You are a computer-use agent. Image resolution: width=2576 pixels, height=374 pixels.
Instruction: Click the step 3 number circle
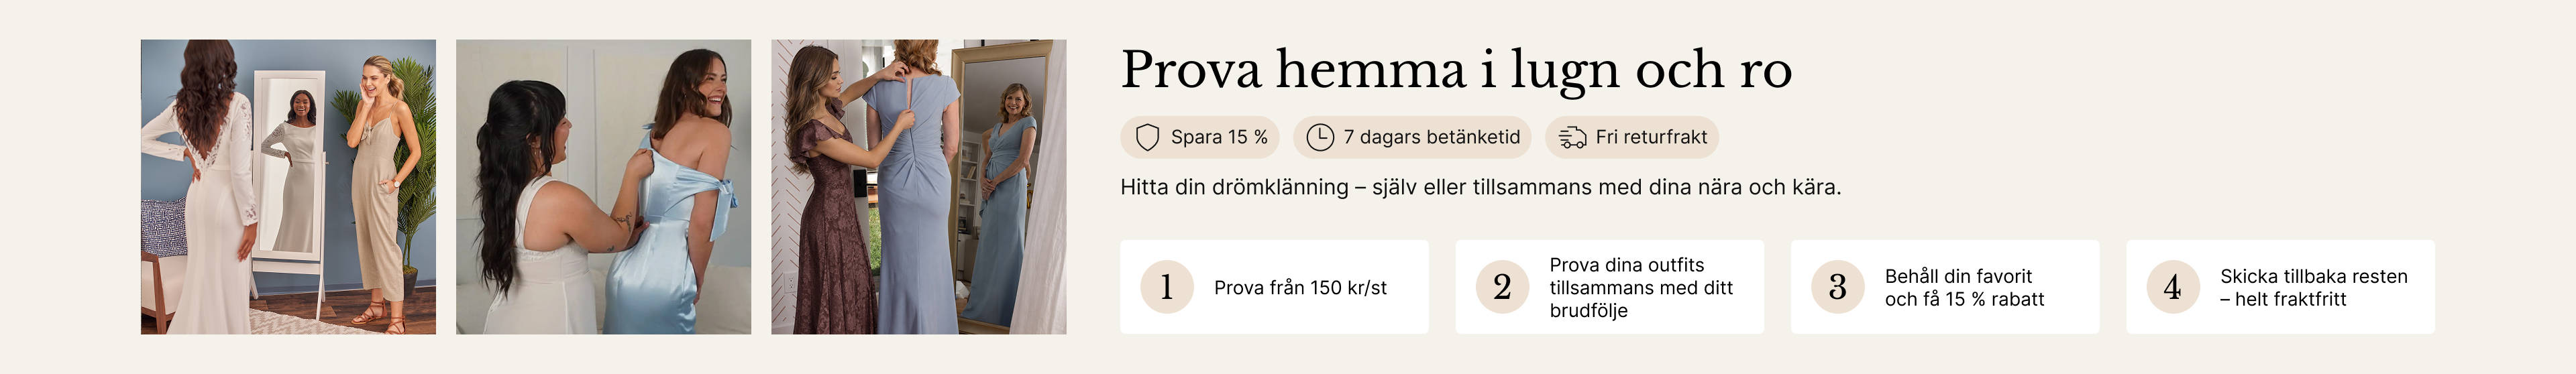1838,287
